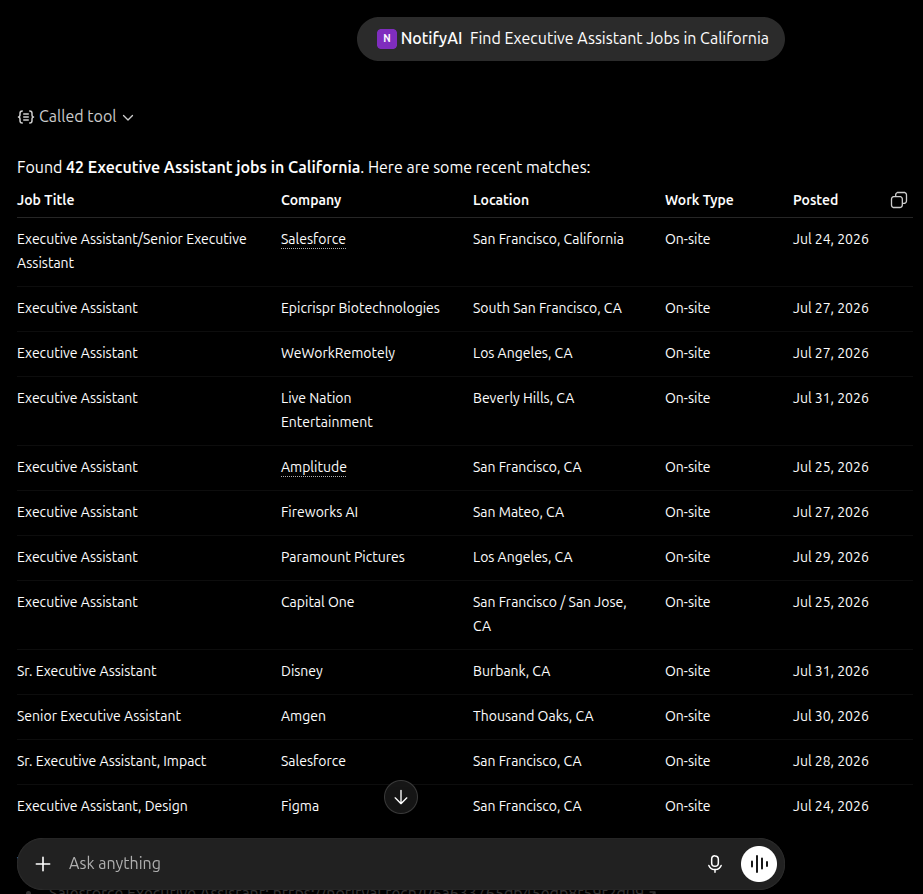Open the Salesforce link in first row
Image resolution: width=923 pixels, height=894 pixels.
click(313, 239)
